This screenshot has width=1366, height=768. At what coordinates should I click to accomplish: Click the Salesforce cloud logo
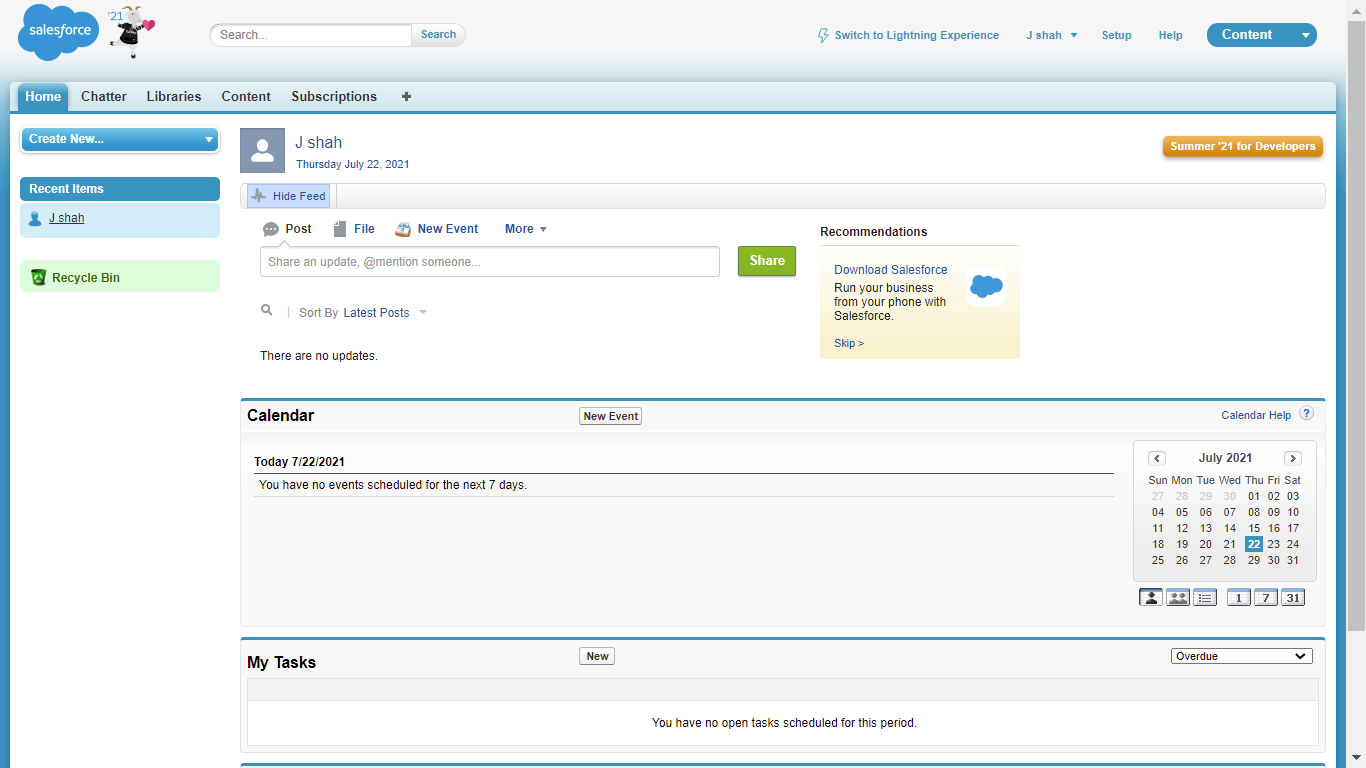[59, 32]
